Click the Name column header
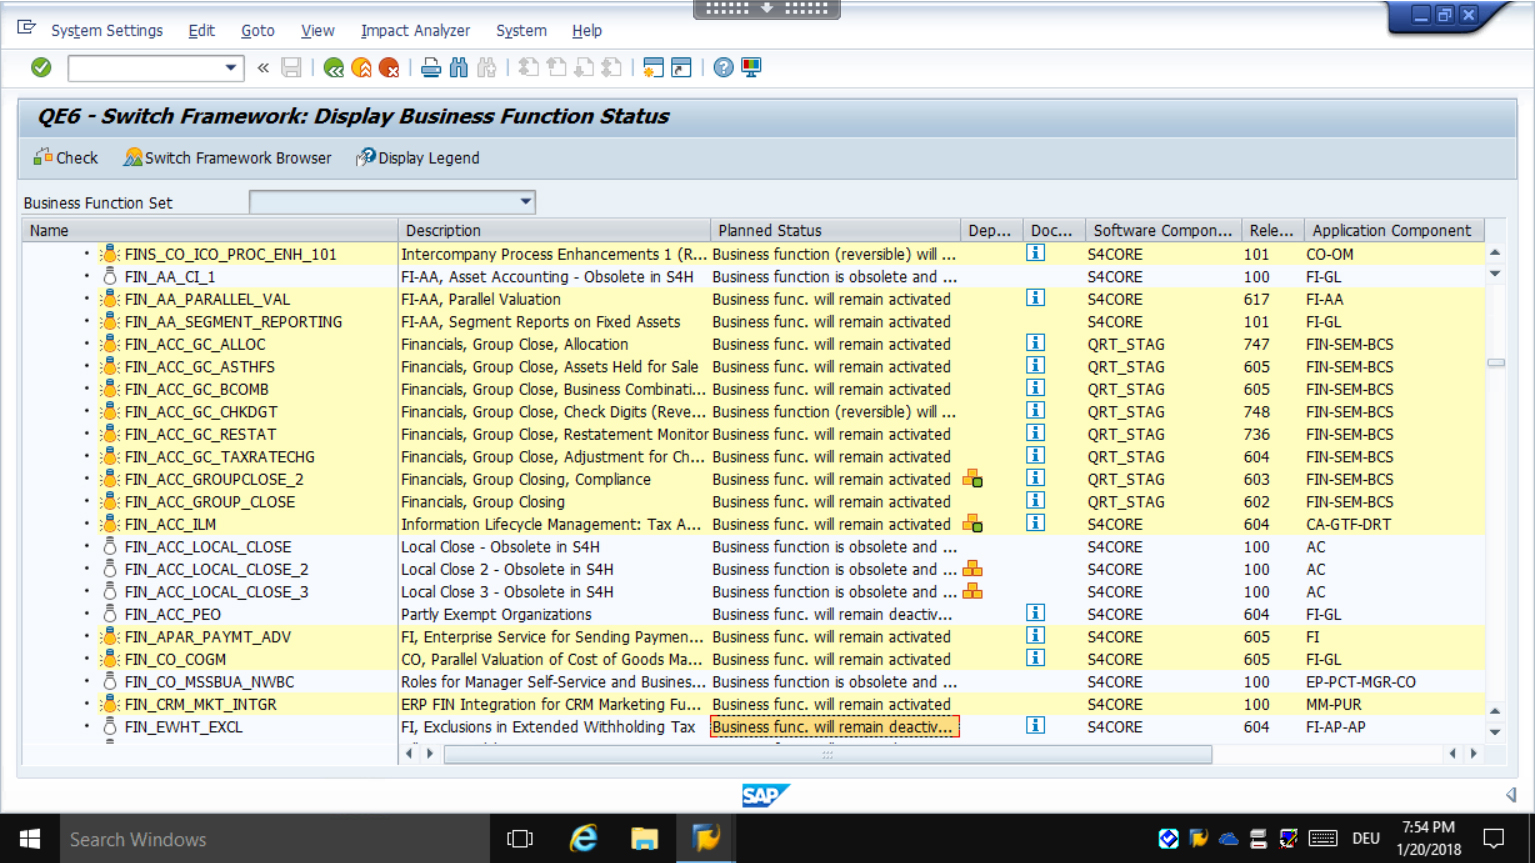1535x863 pixels. click(210, 230)
